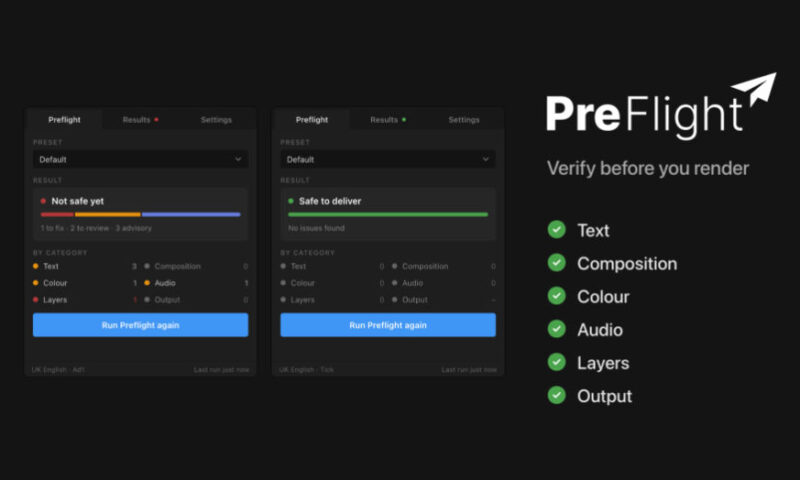Open Results tab with the red dot
Image resolution: width=800 pixels, height=480 pixels.
(x=140, y=119)
